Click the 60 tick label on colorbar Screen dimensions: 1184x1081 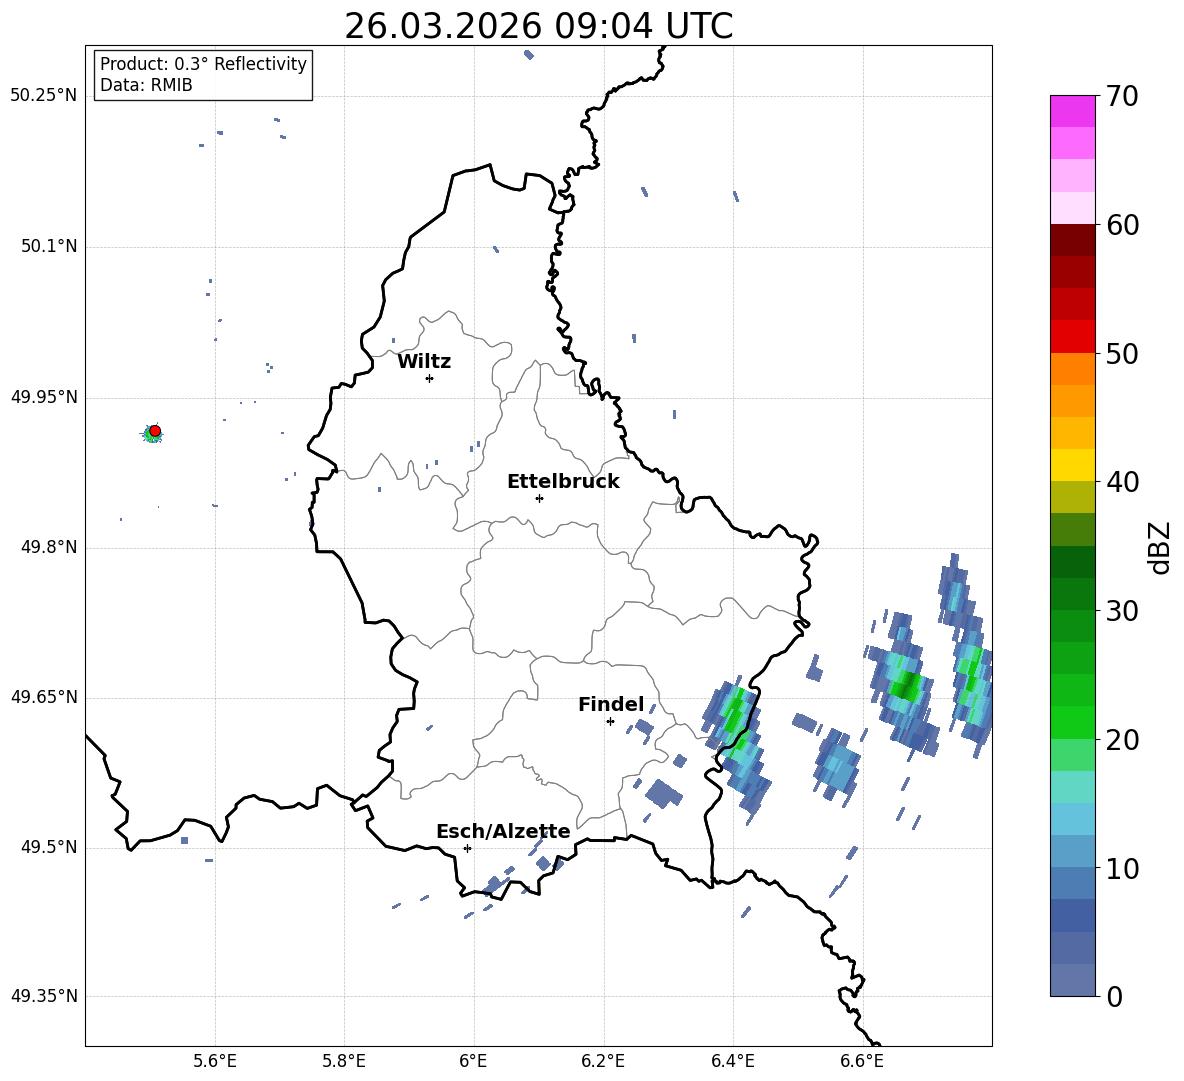pyautogui.click(x=1121, y=225)
